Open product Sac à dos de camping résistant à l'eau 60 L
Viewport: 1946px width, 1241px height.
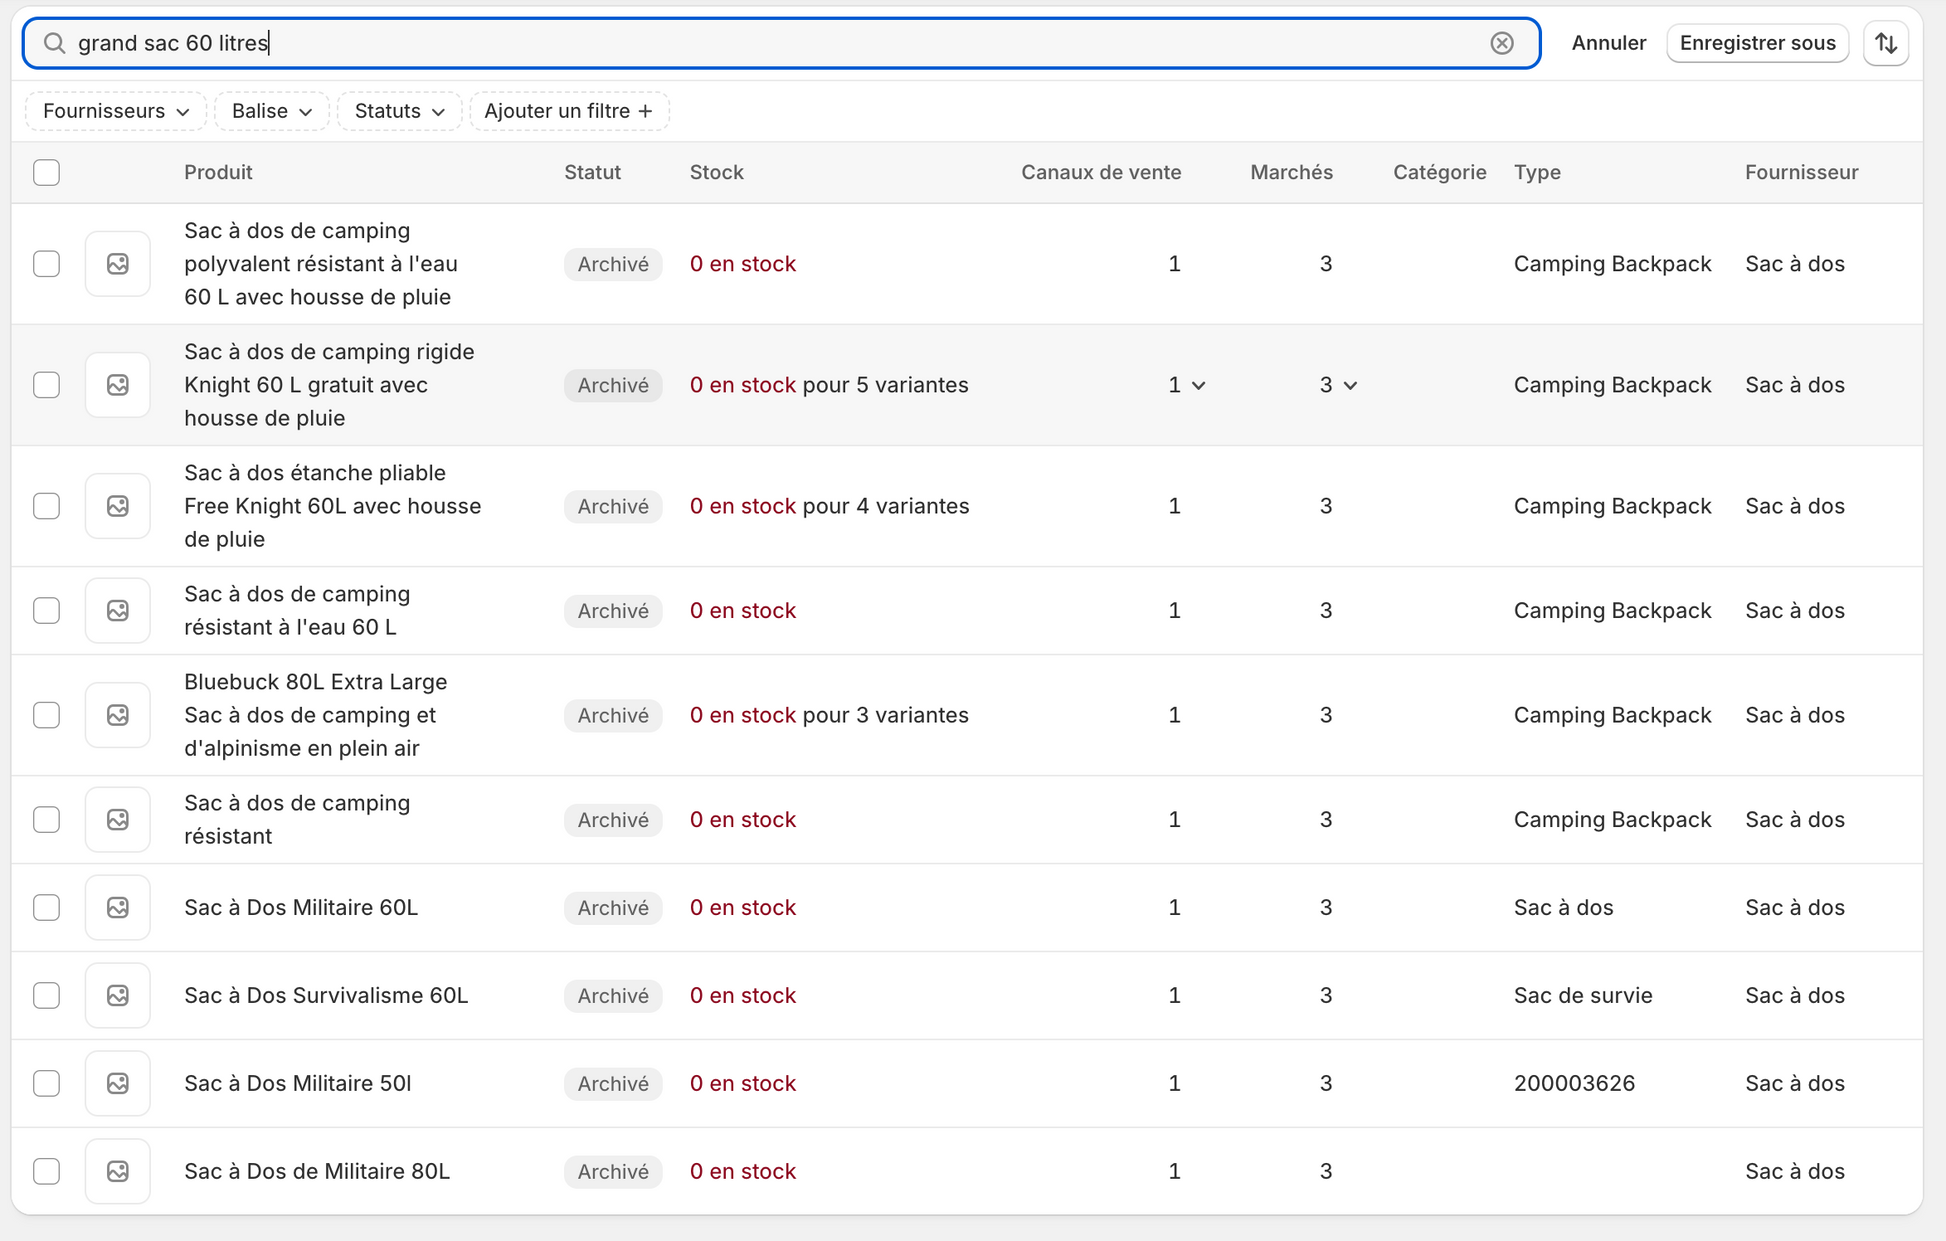(297, 610)
